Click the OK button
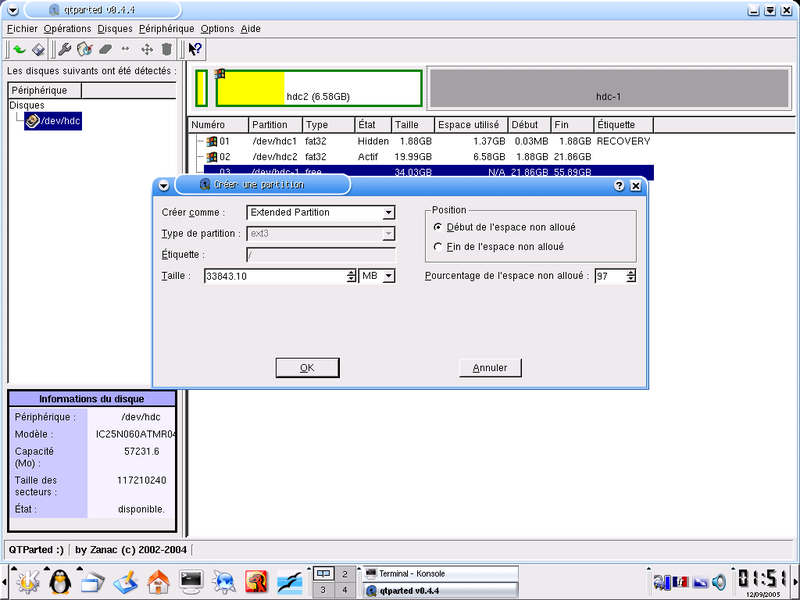This screenshot has width=800, height=600. tap(307, 368)
